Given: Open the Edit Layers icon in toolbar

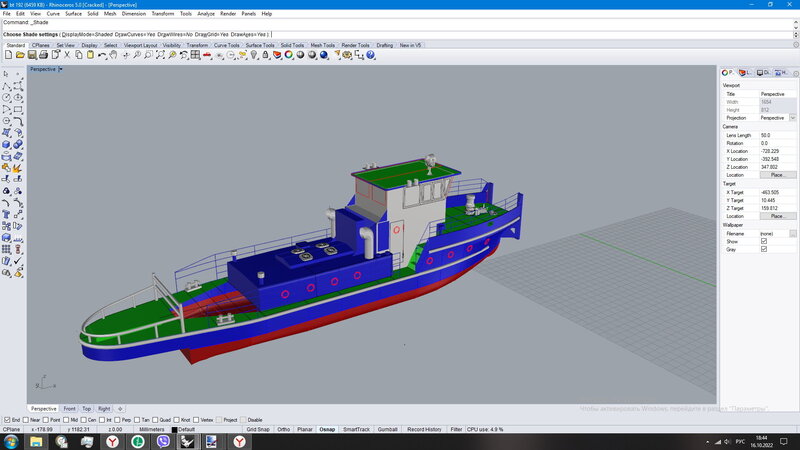Looking at the screenshot, I should (x=277, y=55).
